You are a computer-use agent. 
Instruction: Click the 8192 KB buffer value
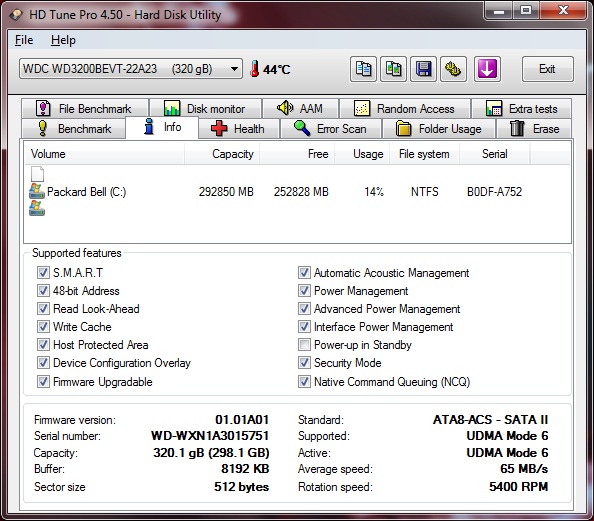(x=245, y=469)
